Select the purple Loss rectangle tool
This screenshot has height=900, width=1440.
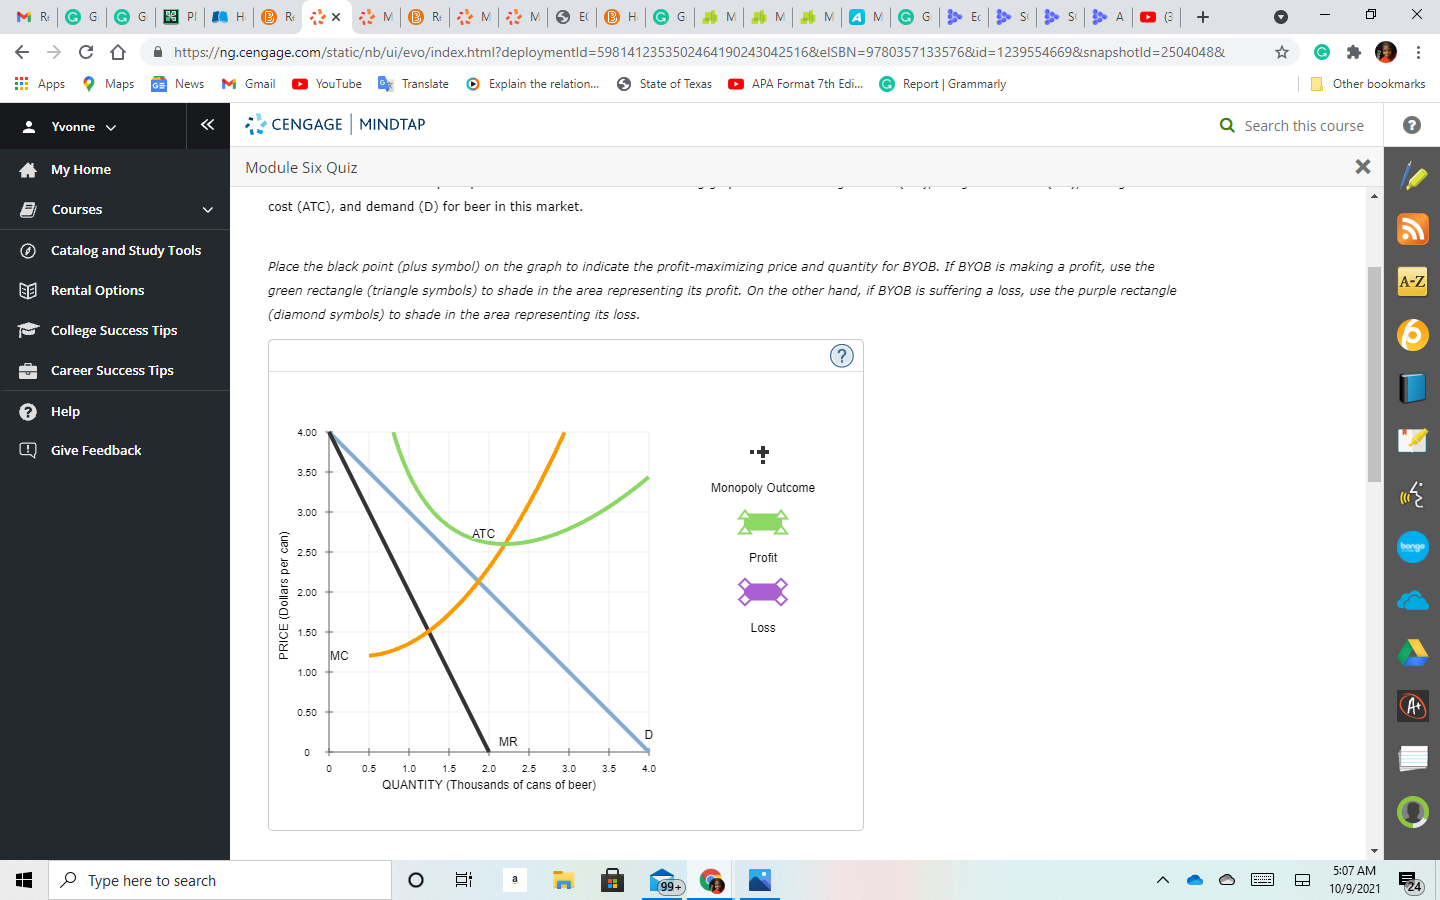(762, 592)
